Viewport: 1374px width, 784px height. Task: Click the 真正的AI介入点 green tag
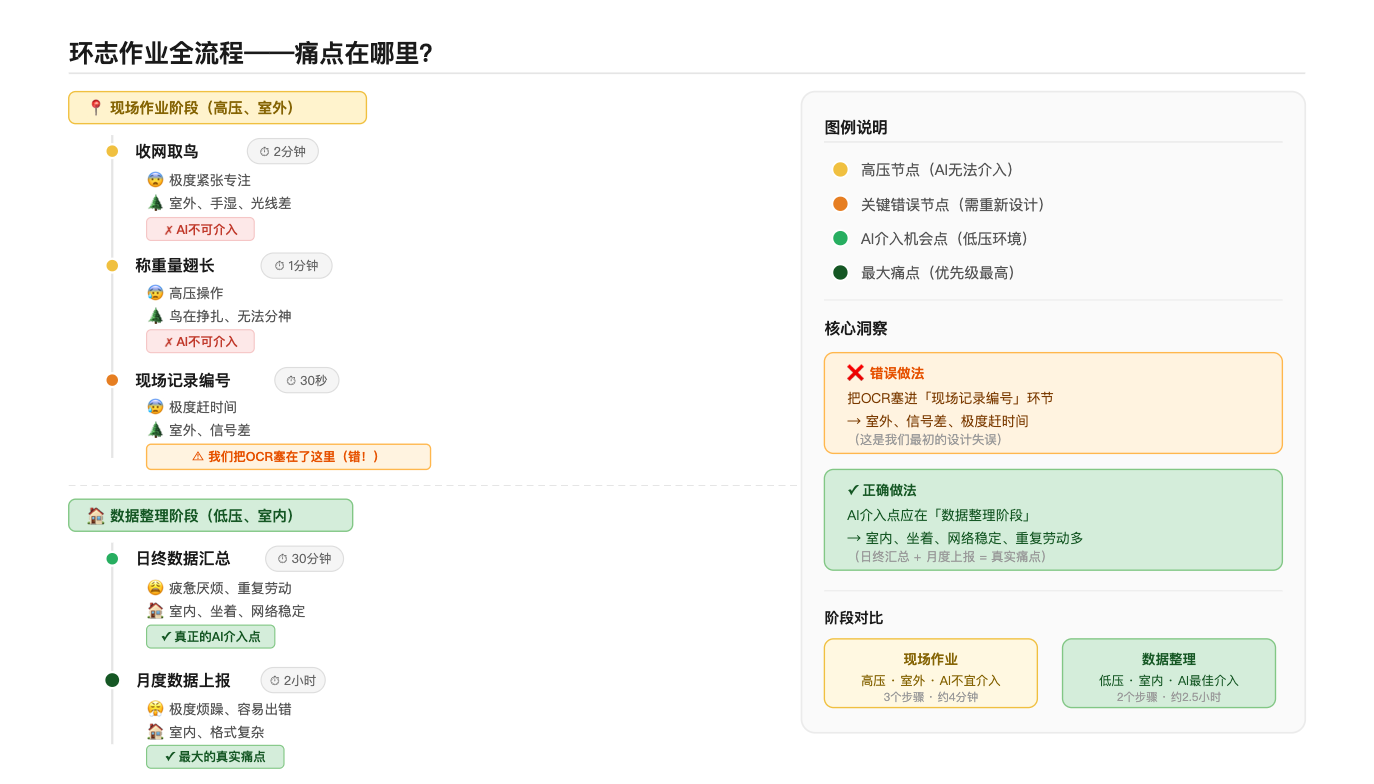pyautogui.click(x=210, y=636)
